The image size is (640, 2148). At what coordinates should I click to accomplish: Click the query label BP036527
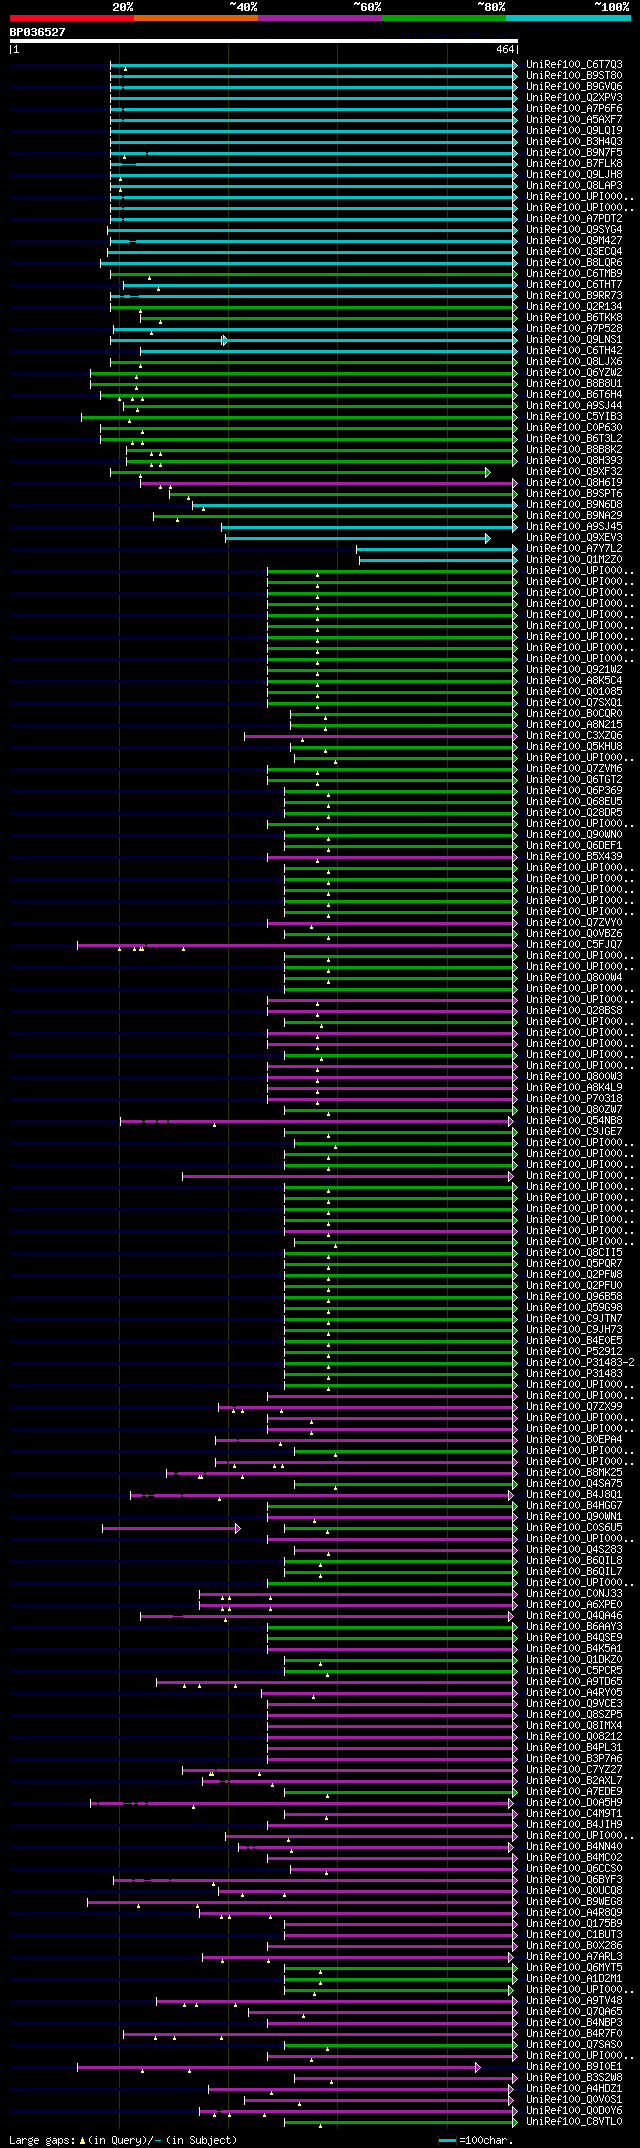pyautogui.click(x=37, y=32)
